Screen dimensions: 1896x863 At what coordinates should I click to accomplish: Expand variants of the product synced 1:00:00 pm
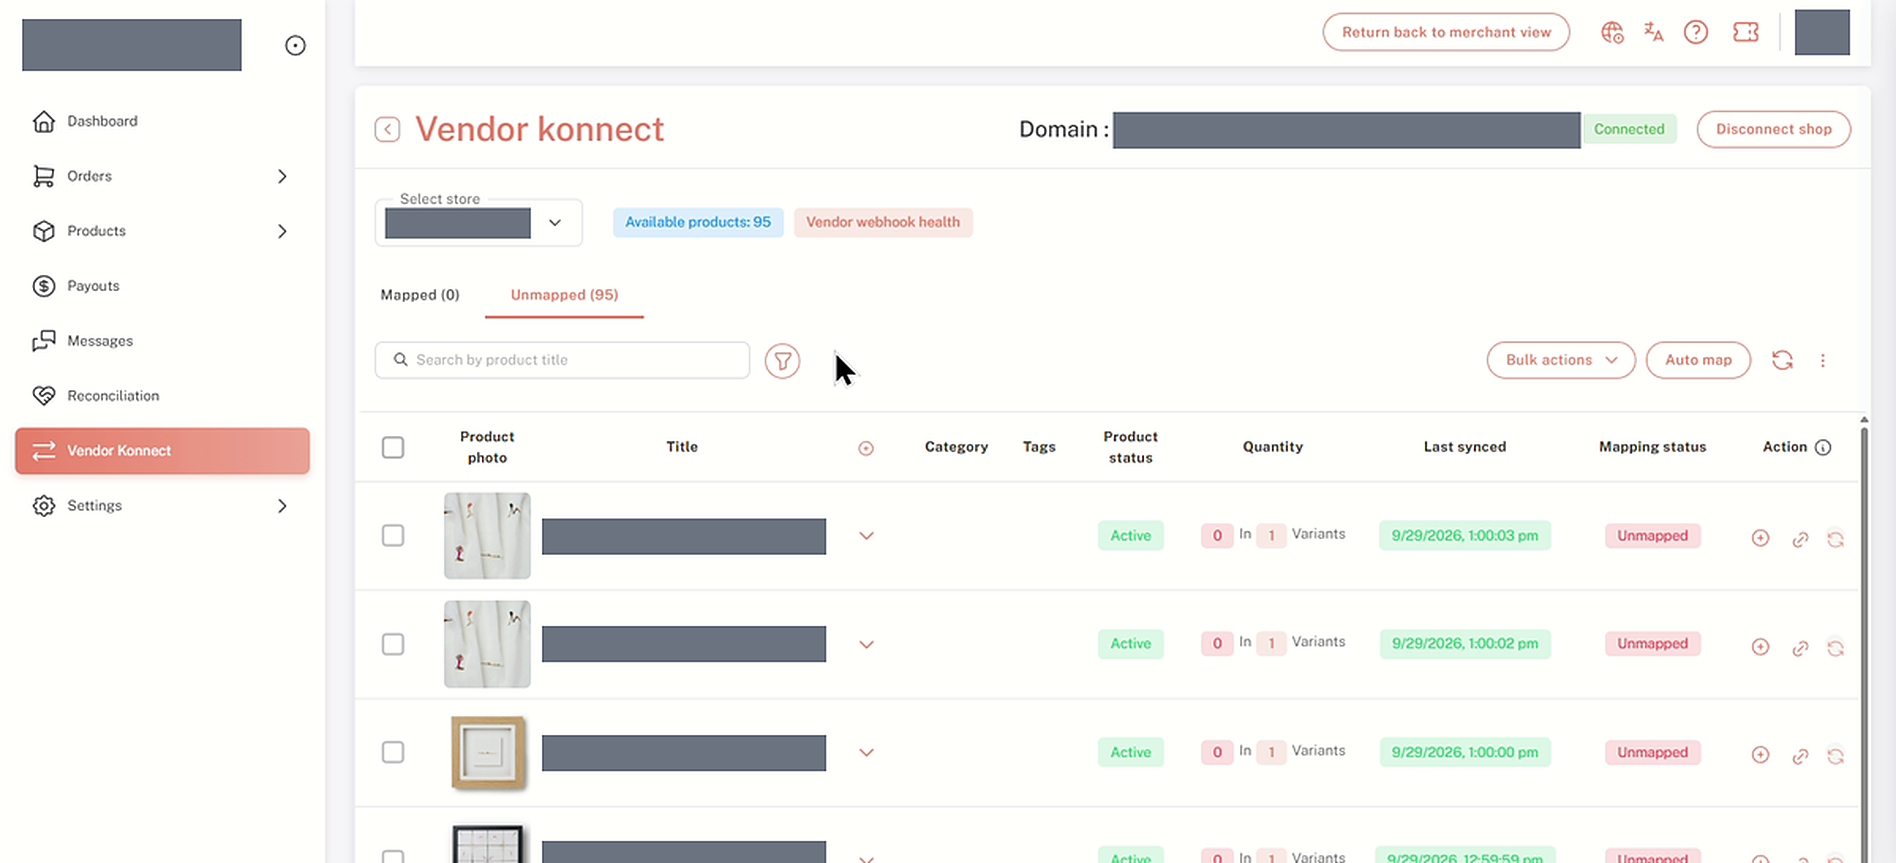866,753
